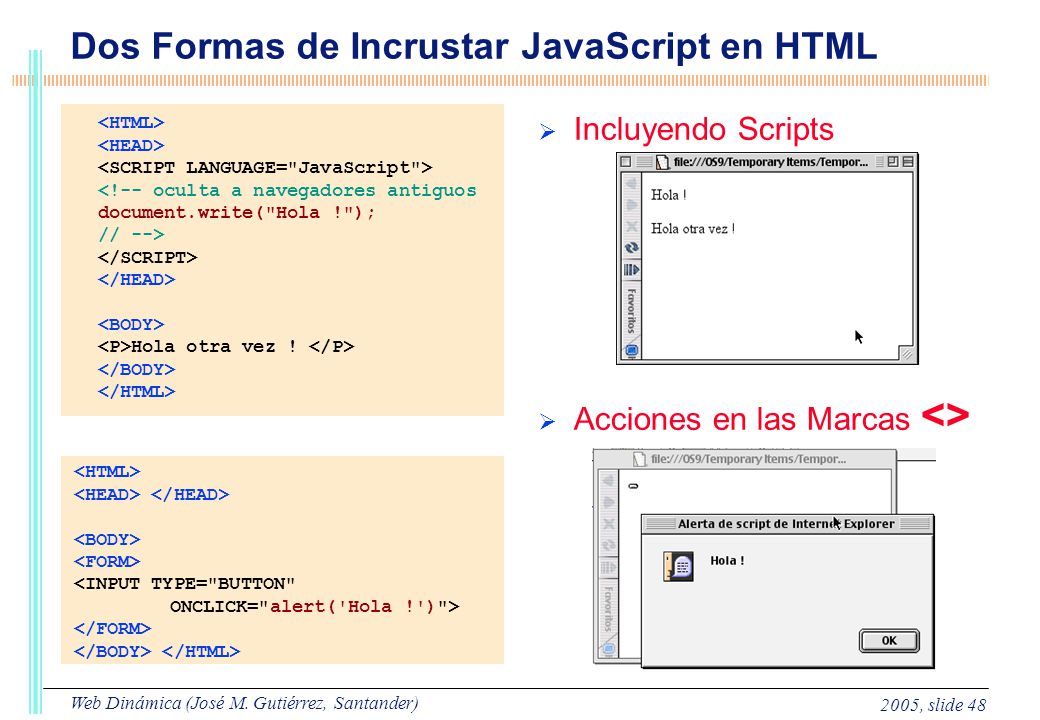Click the '2005, slide 48' footer text

[x=933, y=705]
